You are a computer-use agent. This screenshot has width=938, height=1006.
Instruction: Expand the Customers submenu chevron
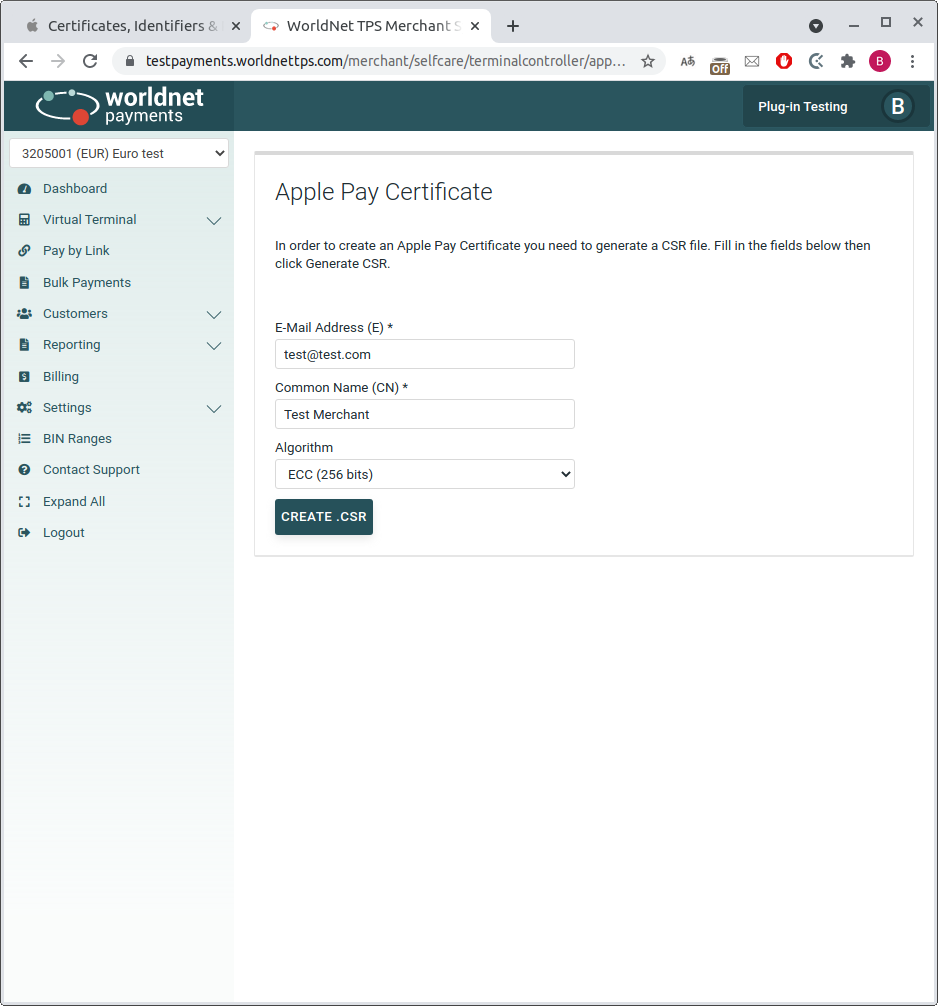pos(213,314)
